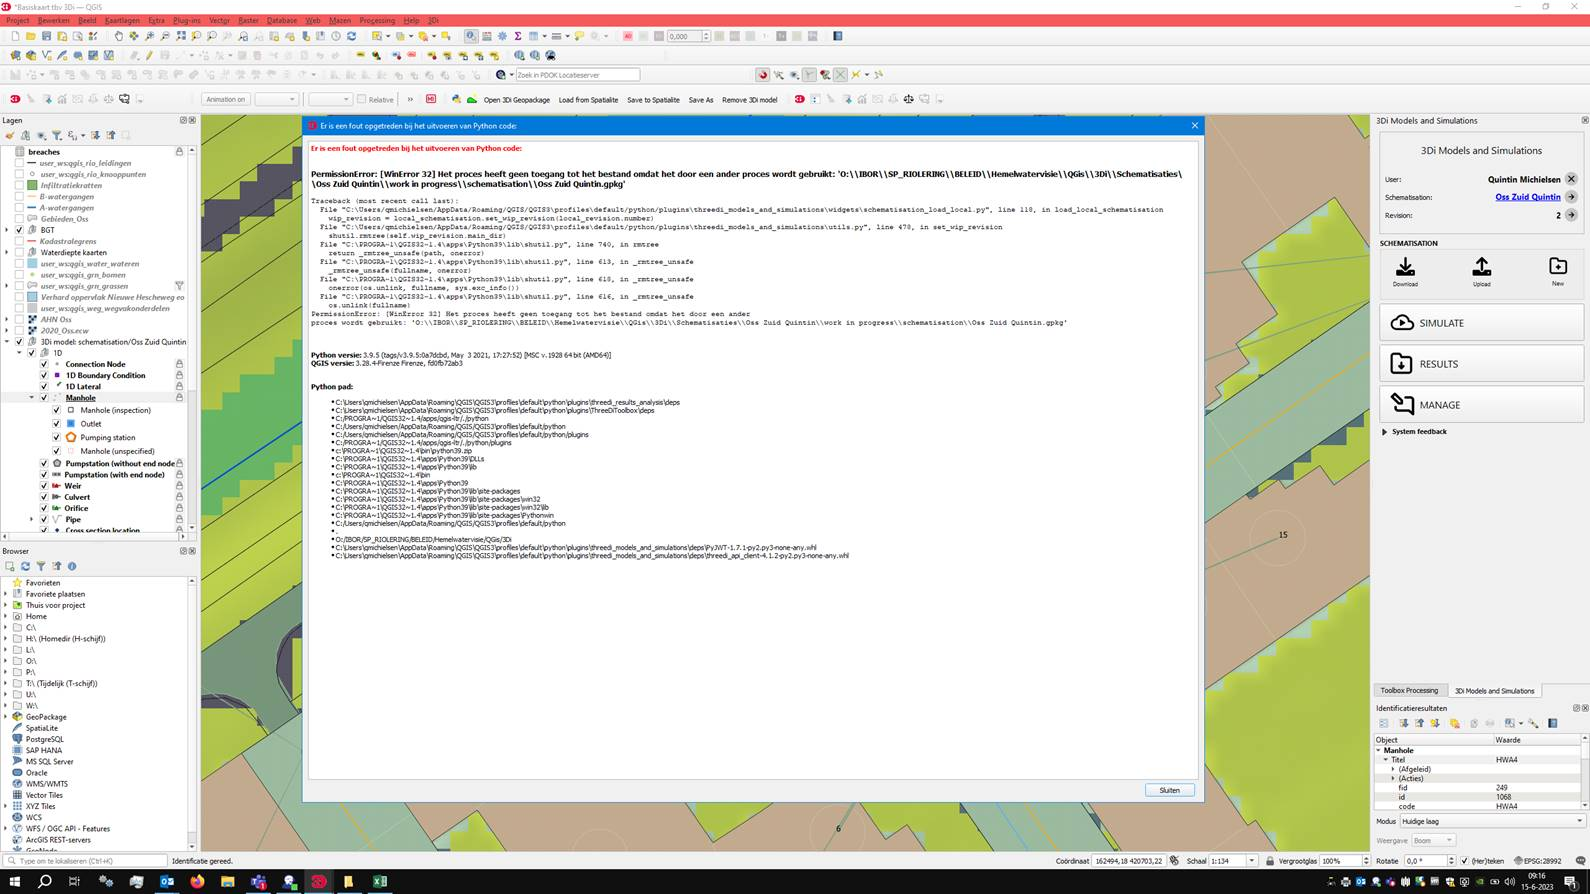Toggle the (Her)teken render checkbox
Screen dimensions: 1590x894
click(1465, 861)
